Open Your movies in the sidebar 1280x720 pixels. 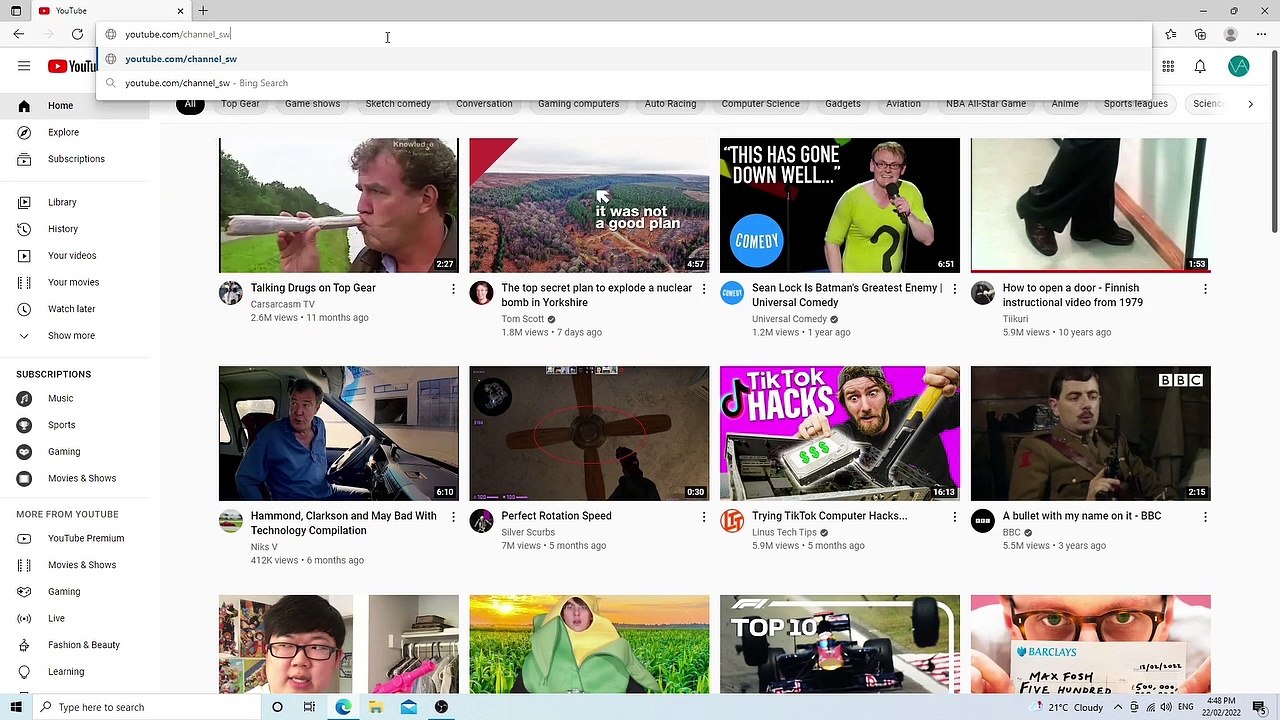(75, 282)
